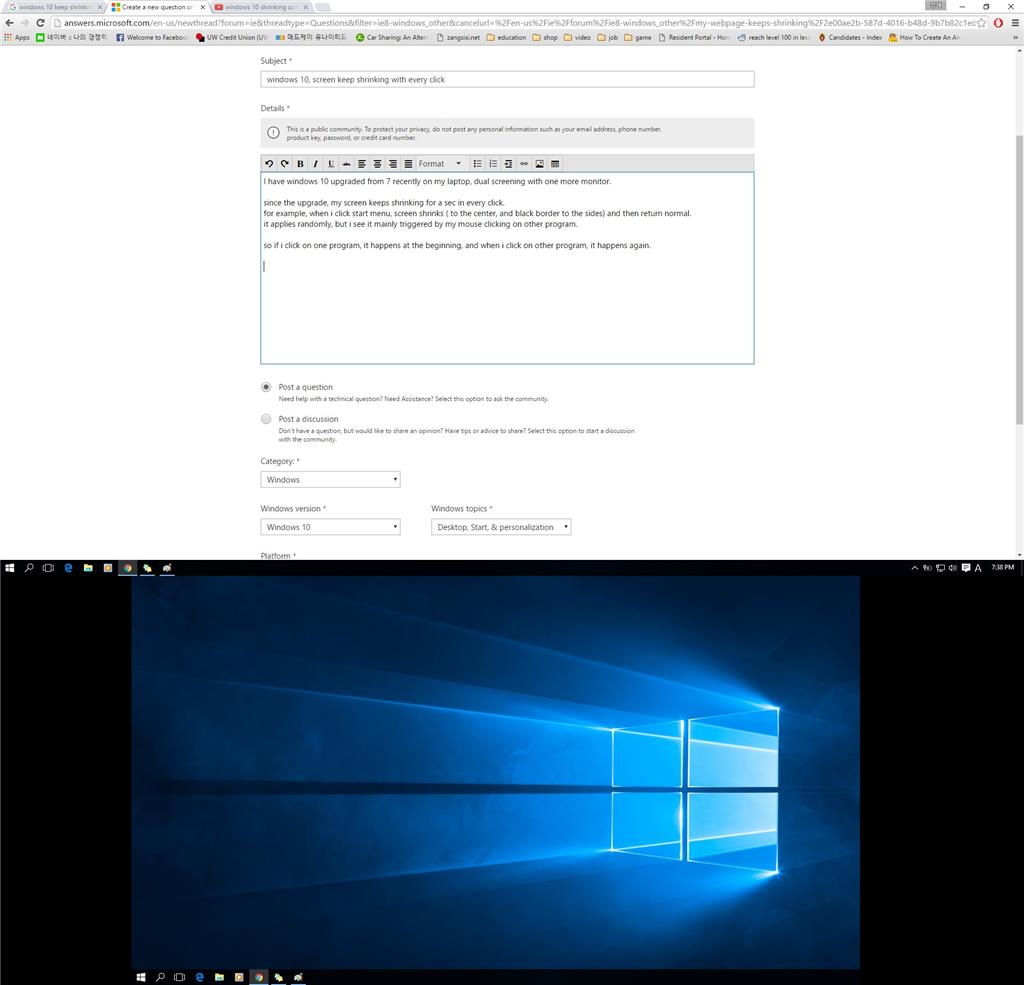Open 'reach level 100' bookmark
1024x985 pixels.
(x=773, y=38)
